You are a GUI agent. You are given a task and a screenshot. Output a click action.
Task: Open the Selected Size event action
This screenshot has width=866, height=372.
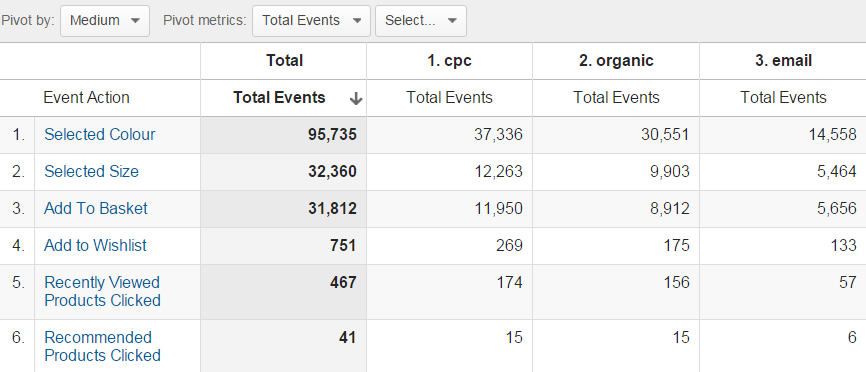[91, 172]
